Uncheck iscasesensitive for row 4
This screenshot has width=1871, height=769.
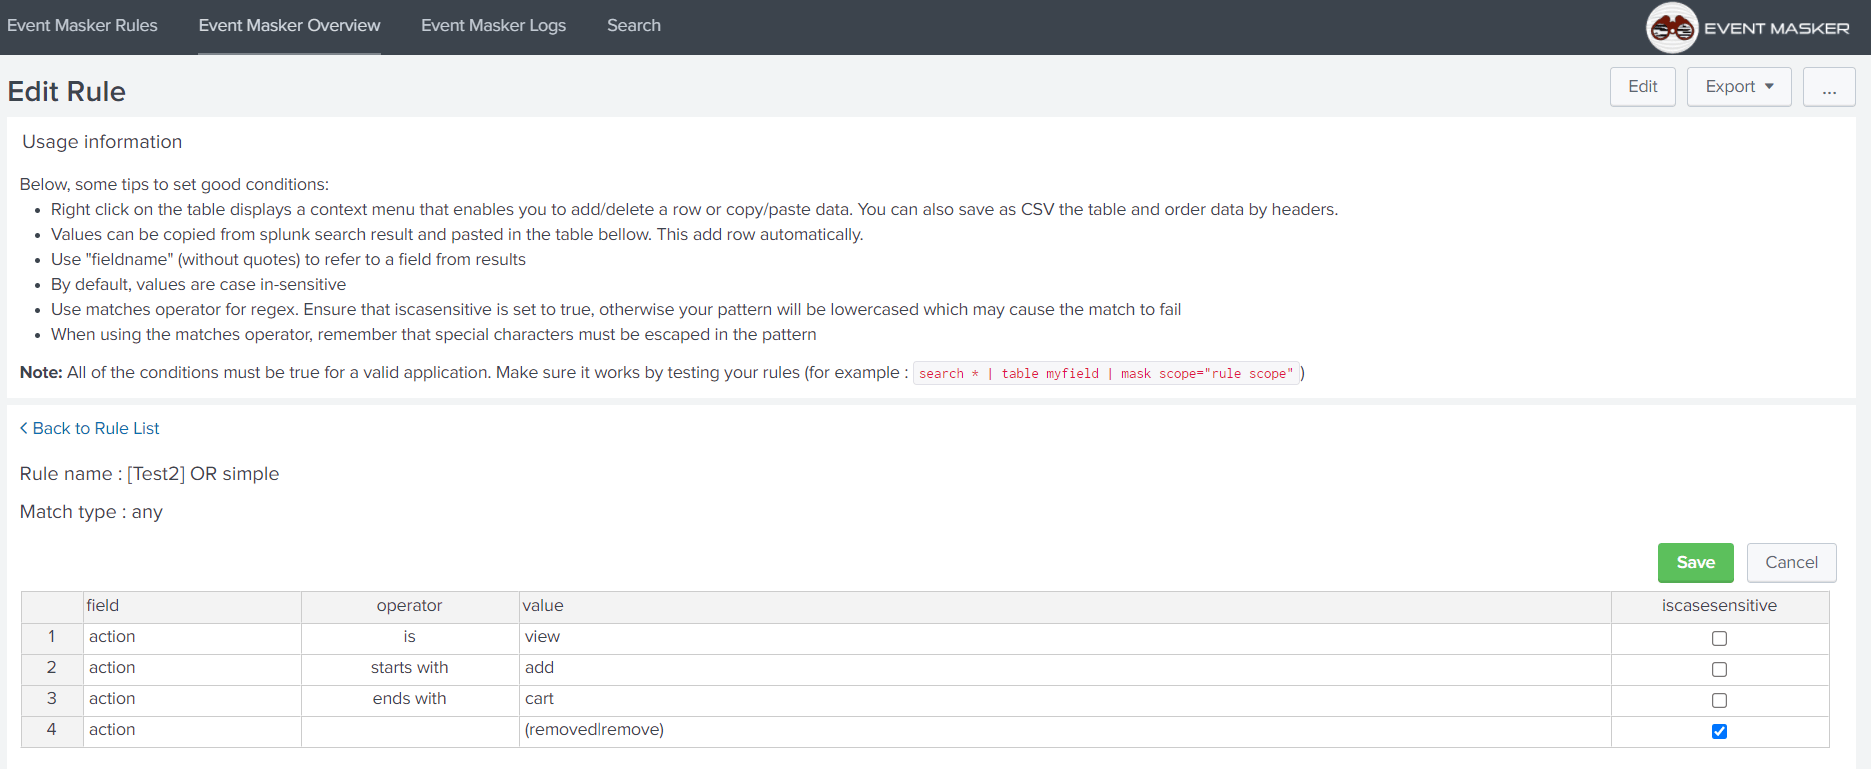pyautogui.click(x=1719, y=732)
